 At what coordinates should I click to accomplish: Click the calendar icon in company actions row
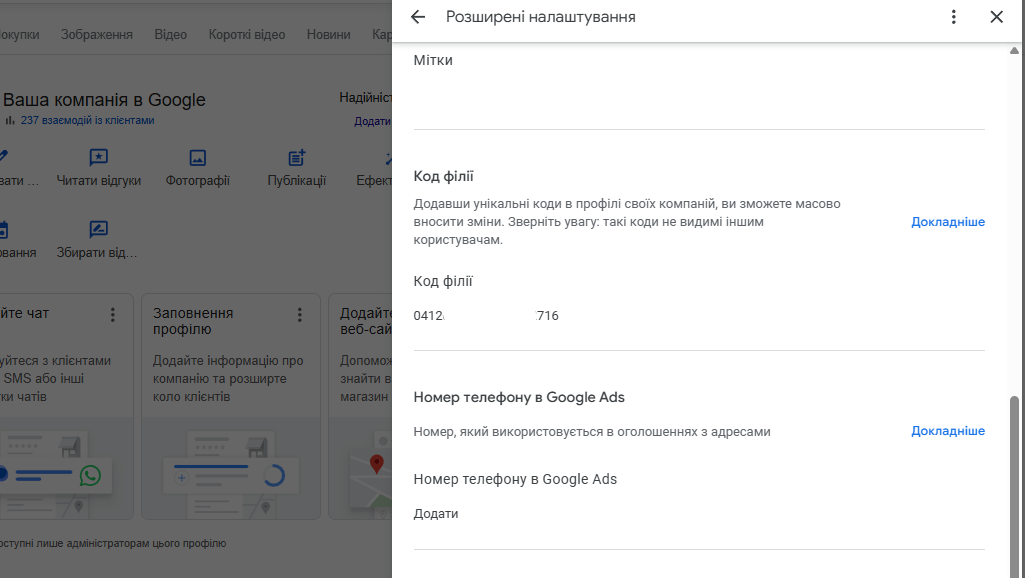3,230
